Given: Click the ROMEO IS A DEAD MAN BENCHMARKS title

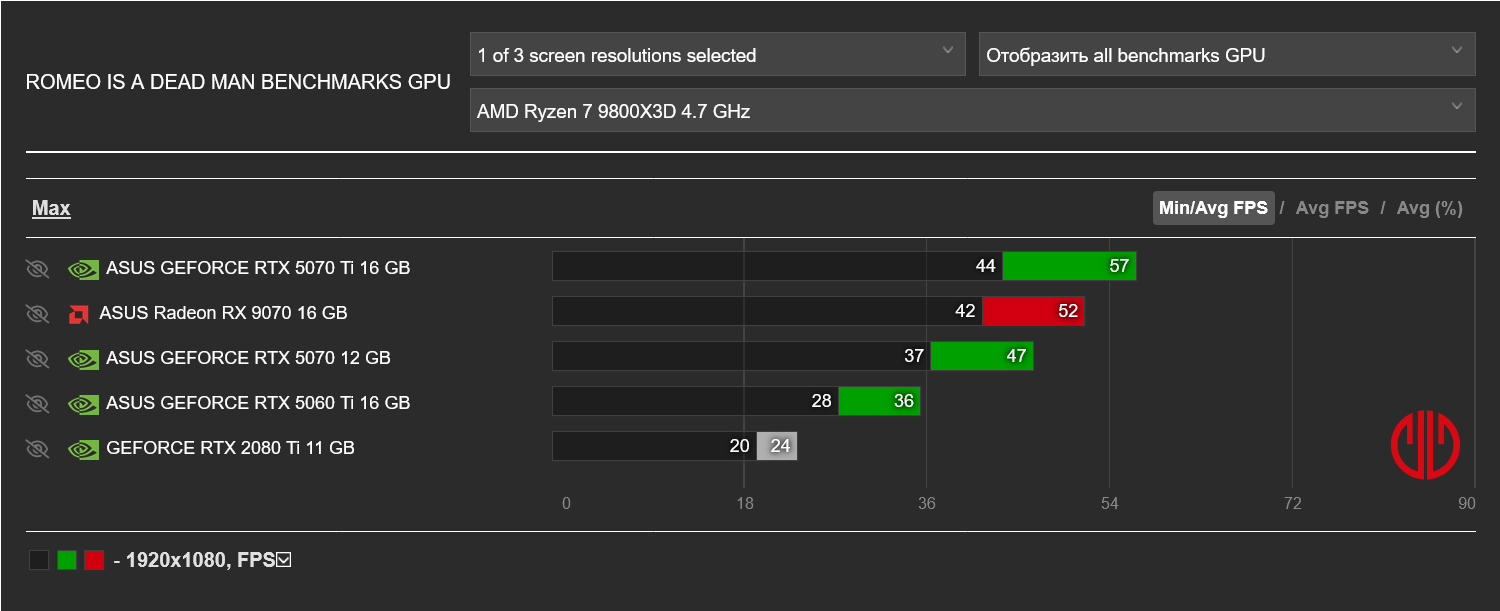Looking at the screenshot, I should click(238, 82).
